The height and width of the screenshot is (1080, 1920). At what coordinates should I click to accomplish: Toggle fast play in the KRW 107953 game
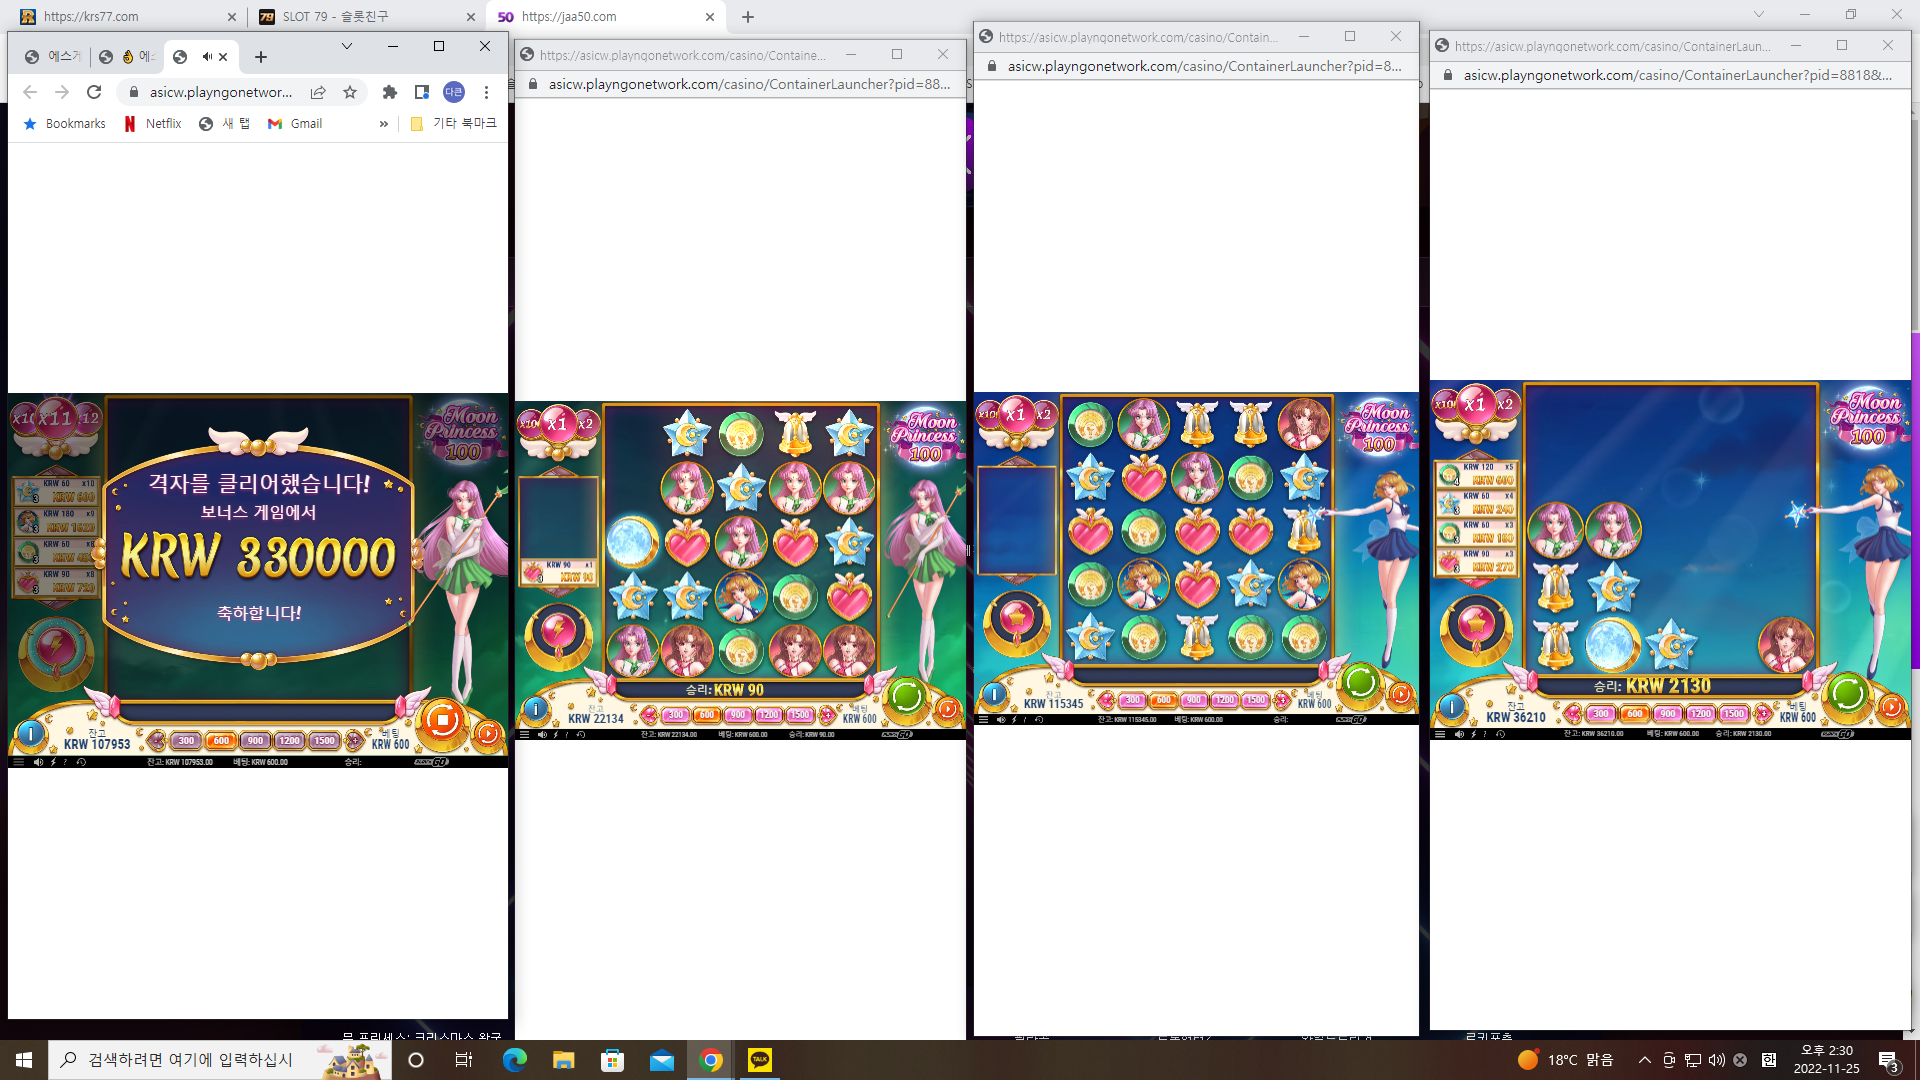53,762
